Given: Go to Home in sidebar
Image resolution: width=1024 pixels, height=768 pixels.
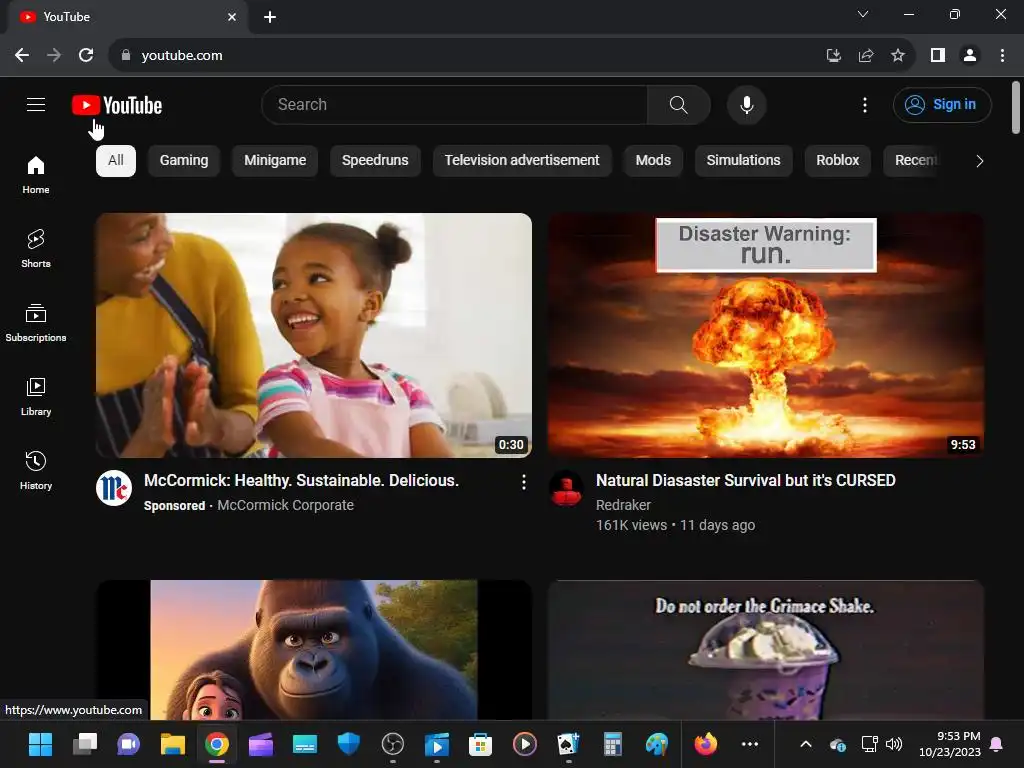Looking at the screenshot, I should pos(36,174).
